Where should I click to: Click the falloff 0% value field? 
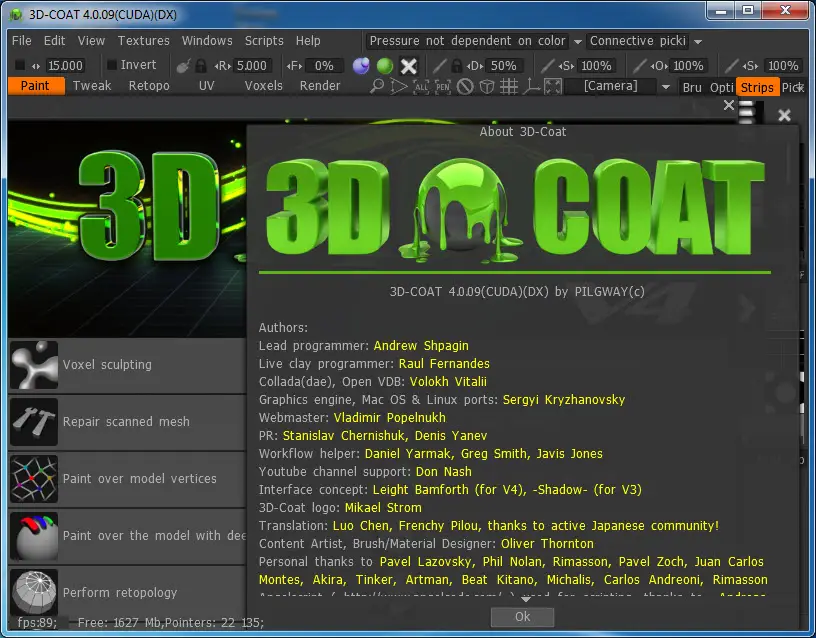[x=324, y=66]
